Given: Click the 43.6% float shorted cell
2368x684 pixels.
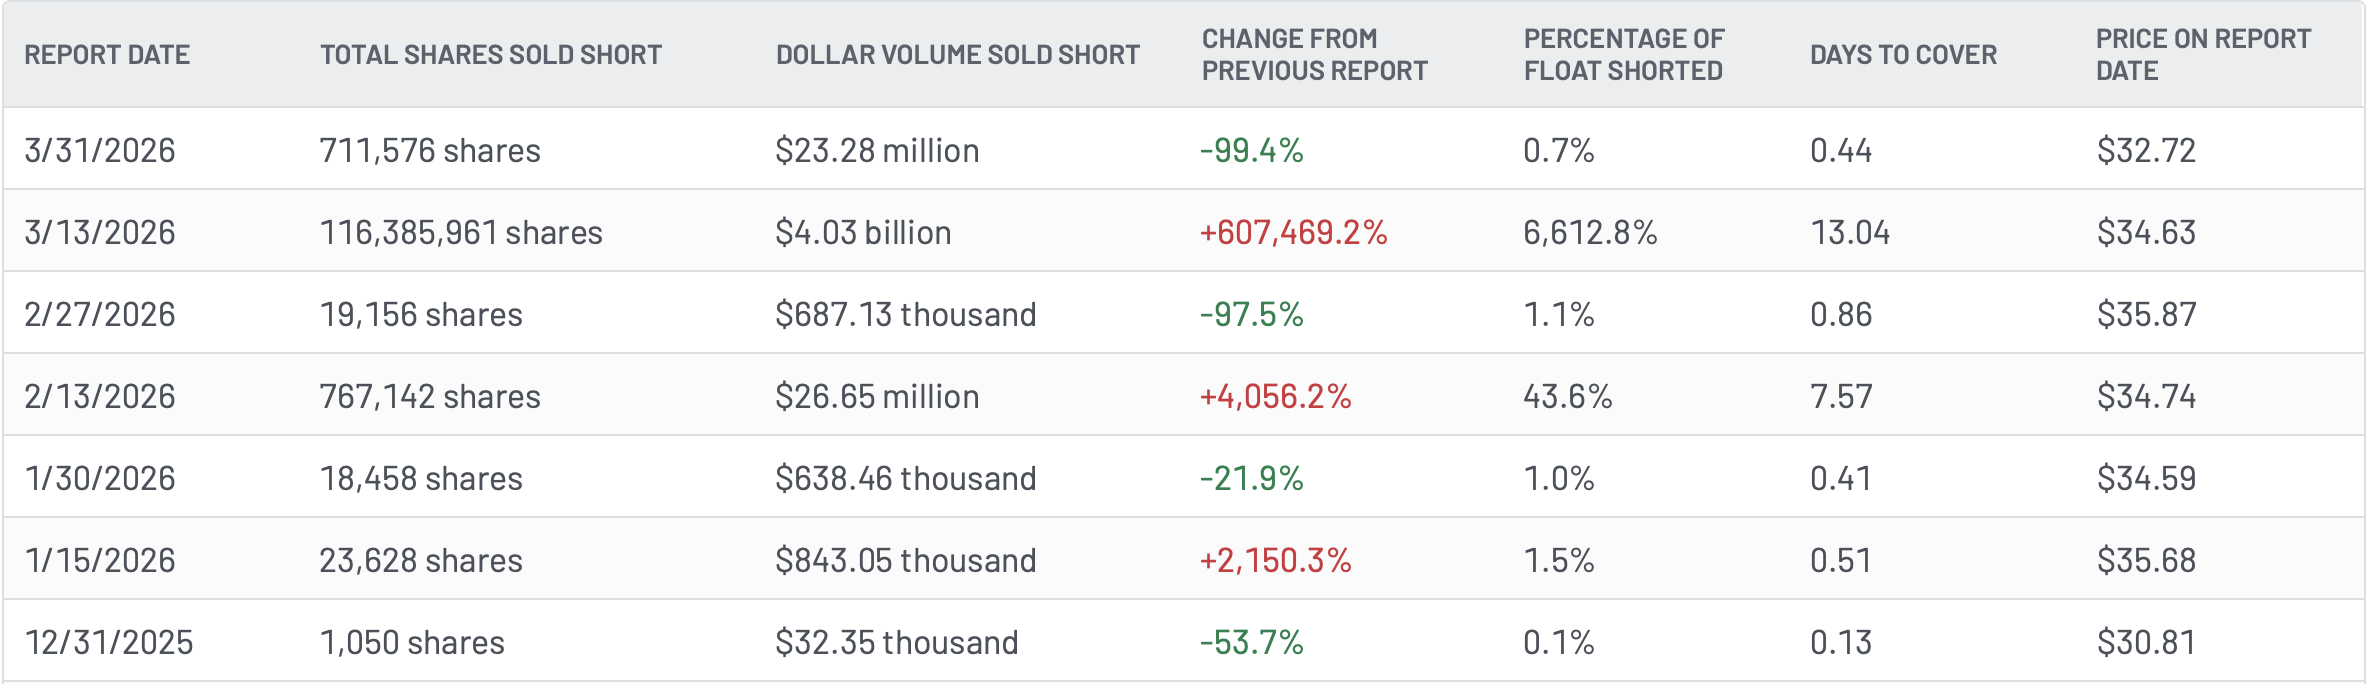Looking at the screenshot, I should (x=1567, y=396).
